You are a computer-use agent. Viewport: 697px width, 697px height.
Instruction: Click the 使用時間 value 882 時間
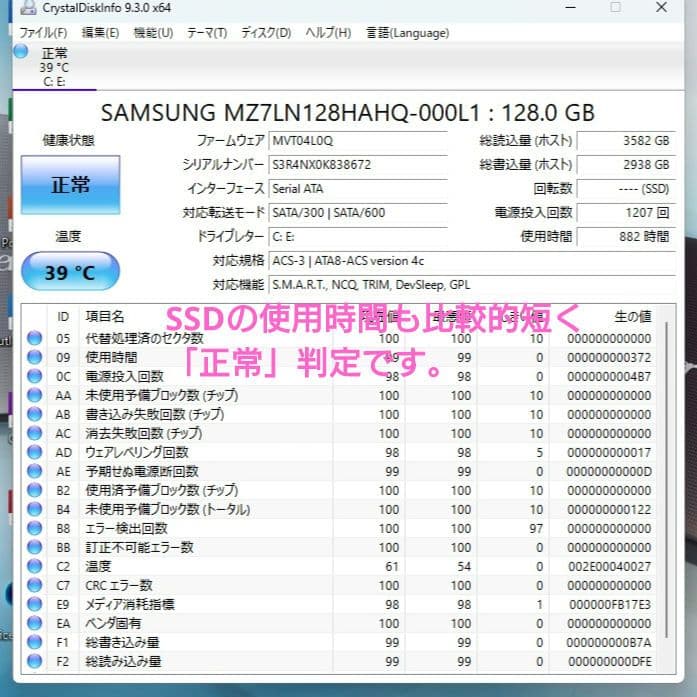(x=626, y=237)
